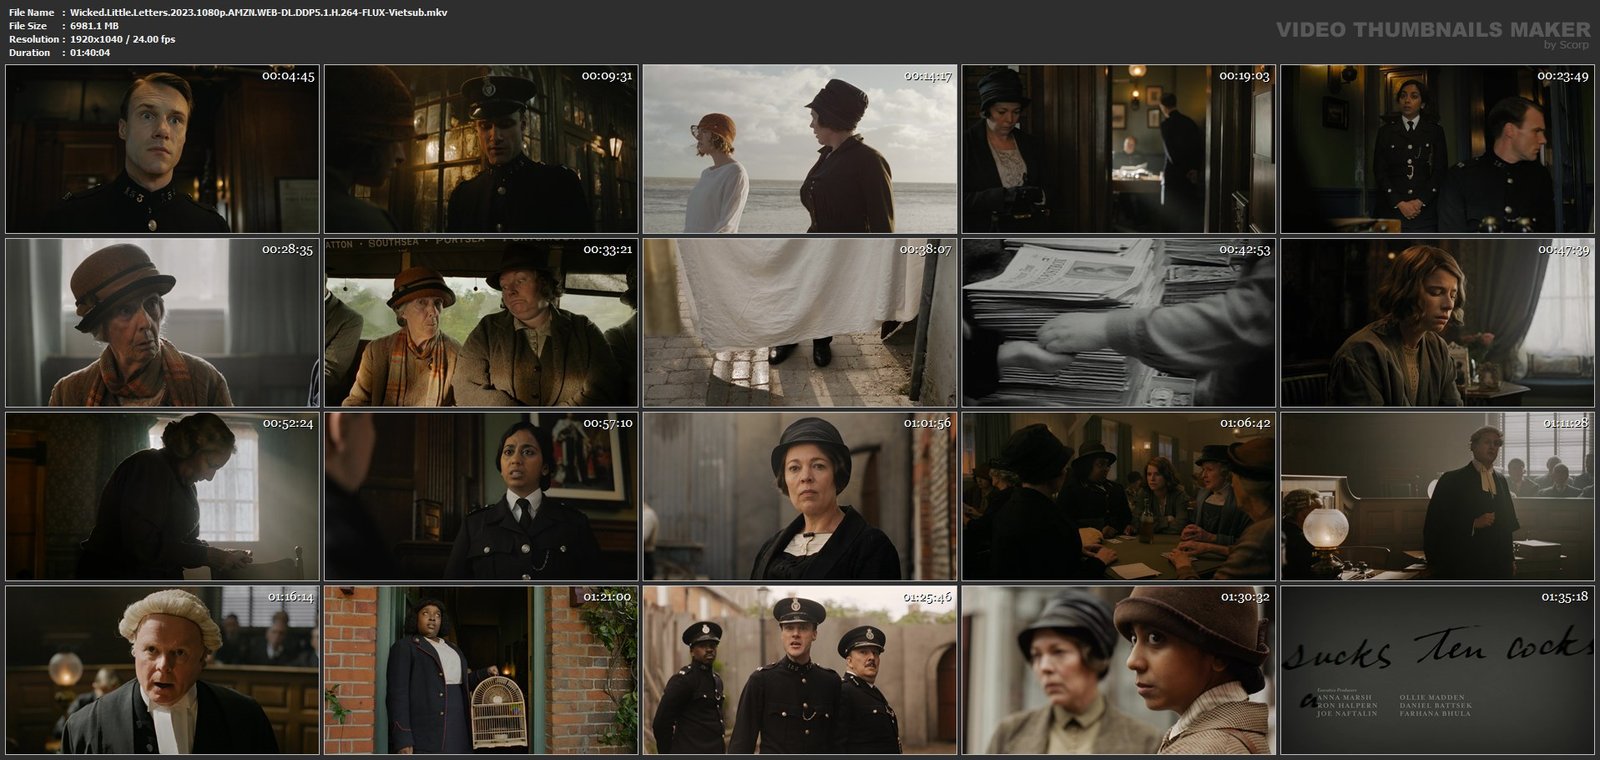Select the thumbnail timestamped 01:30:32
This screenshot has height=760, width=1600.
[x=1119, y=670]
